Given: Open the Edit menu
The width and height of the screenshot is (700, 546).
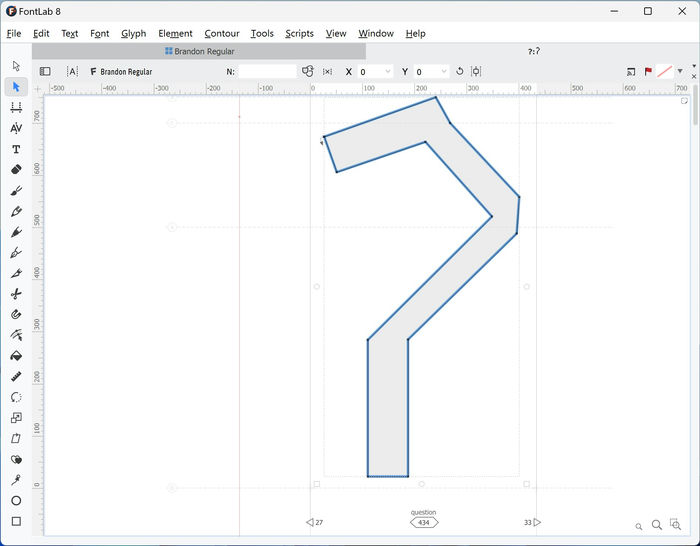Looking at the screenshot, I should click(x=41, y=33).
